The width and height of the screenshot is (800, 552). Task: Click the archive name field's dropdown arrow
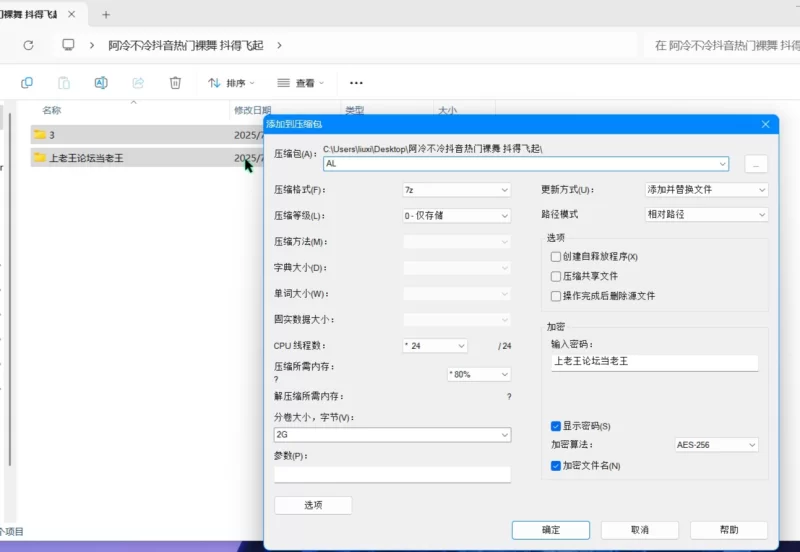point(722,164)
